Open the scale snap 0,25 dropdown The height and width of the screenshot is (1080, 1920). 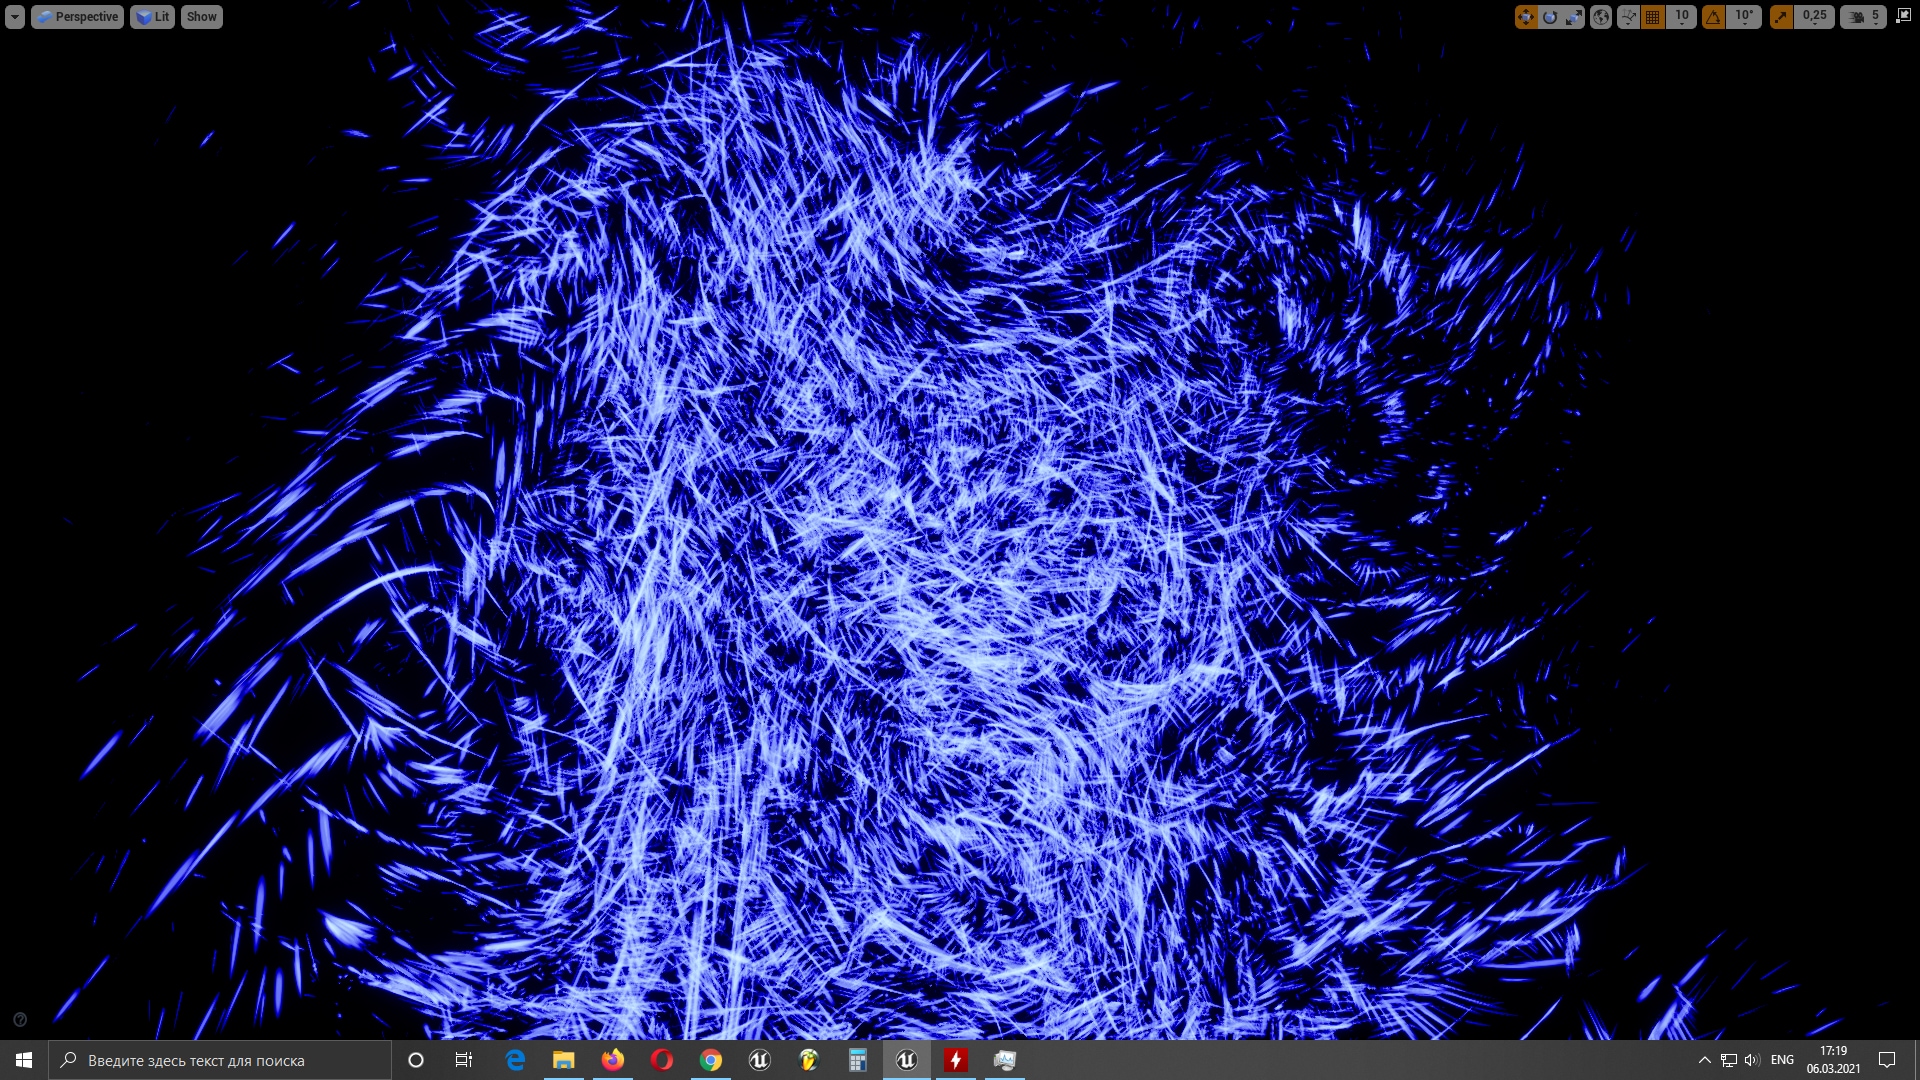pos(1815,17)
